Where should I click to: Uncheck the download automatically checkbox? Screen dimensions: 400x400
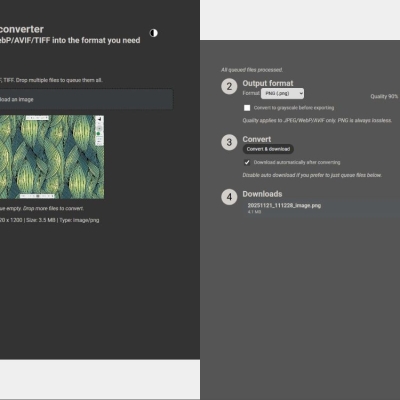pyautogui.click(x=247, y=162)
